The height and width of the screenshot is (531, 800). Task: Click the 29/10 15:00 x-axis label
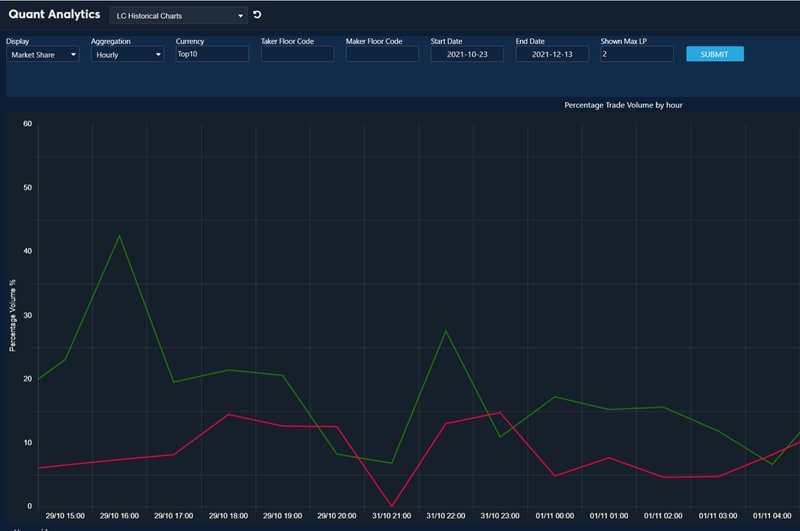pyautogui.click(x=65, y=516)
